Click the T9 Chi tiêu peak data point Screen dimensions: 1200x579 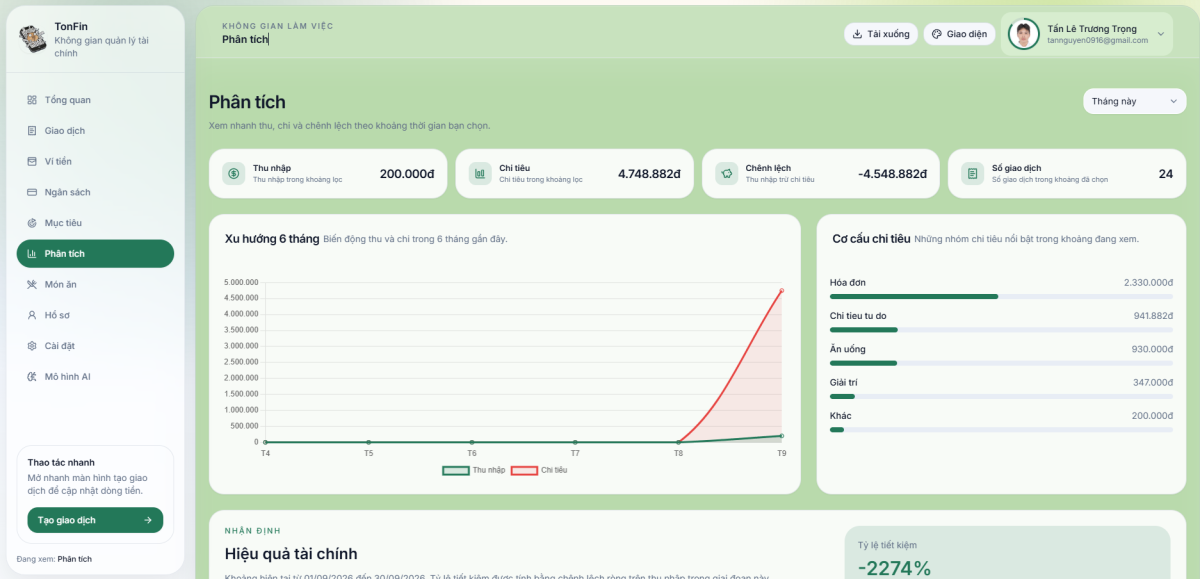click(x=781, y=291)
